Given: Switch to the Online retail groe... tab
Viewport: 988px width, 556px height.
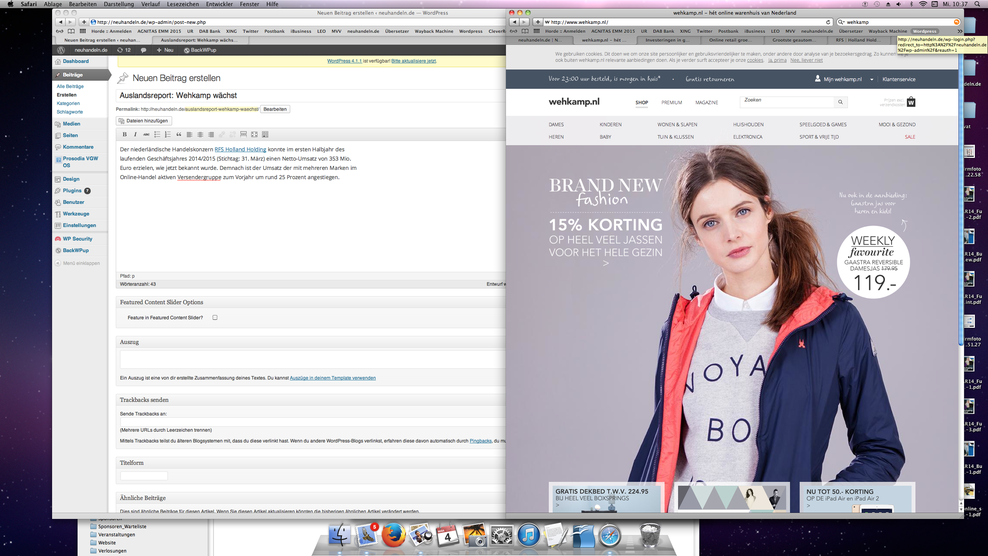Looking at the screenshot, I should 730,40.
